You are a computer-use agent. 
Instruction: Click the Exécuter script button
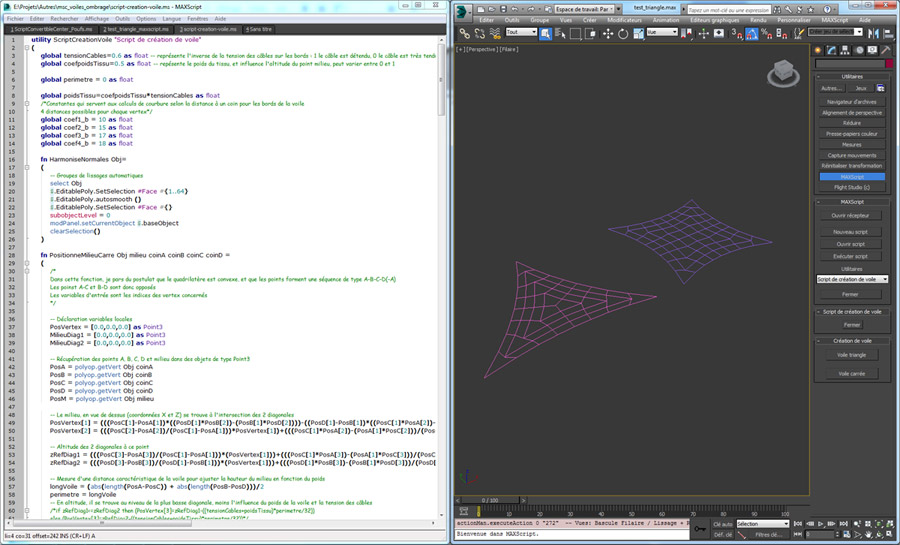[x=851, y=257]
